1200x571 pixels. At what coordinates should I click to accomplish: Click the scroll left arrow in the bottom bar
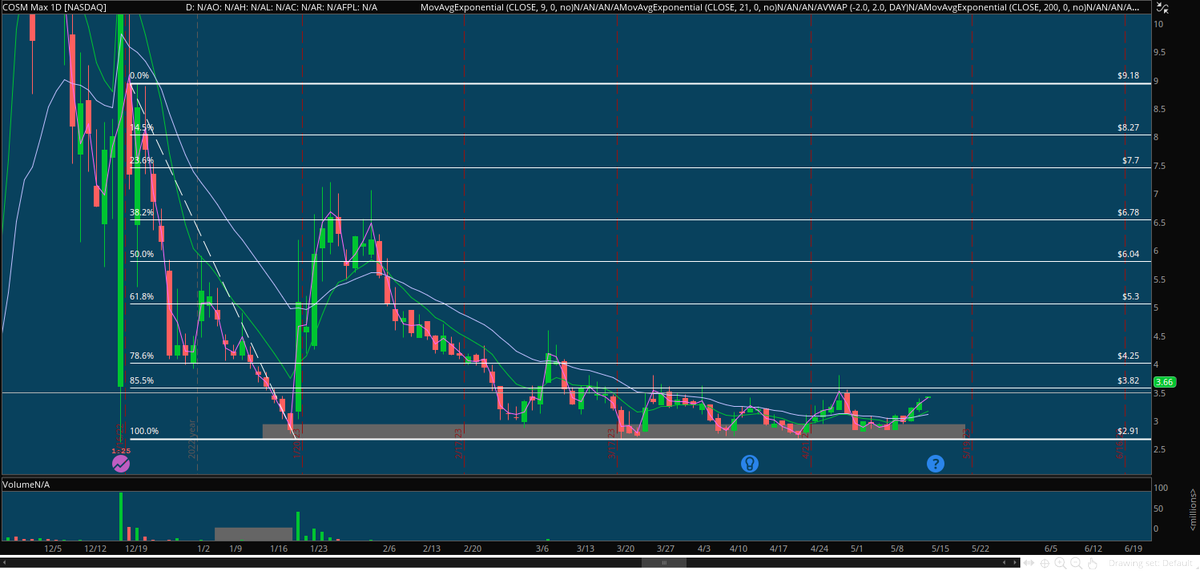click(1004, 563)
